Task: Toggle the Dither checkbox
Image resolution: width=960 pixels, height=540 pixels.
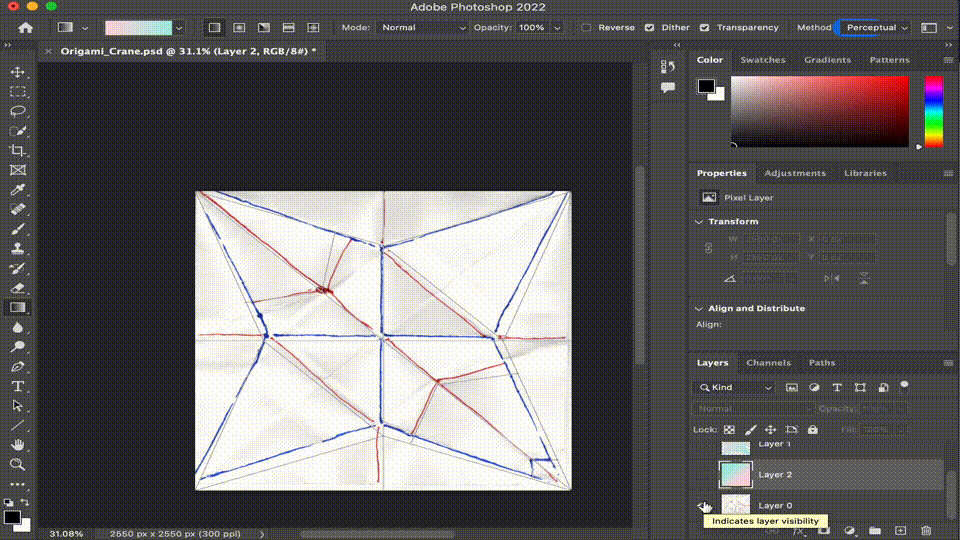Action: pos(650,28)
